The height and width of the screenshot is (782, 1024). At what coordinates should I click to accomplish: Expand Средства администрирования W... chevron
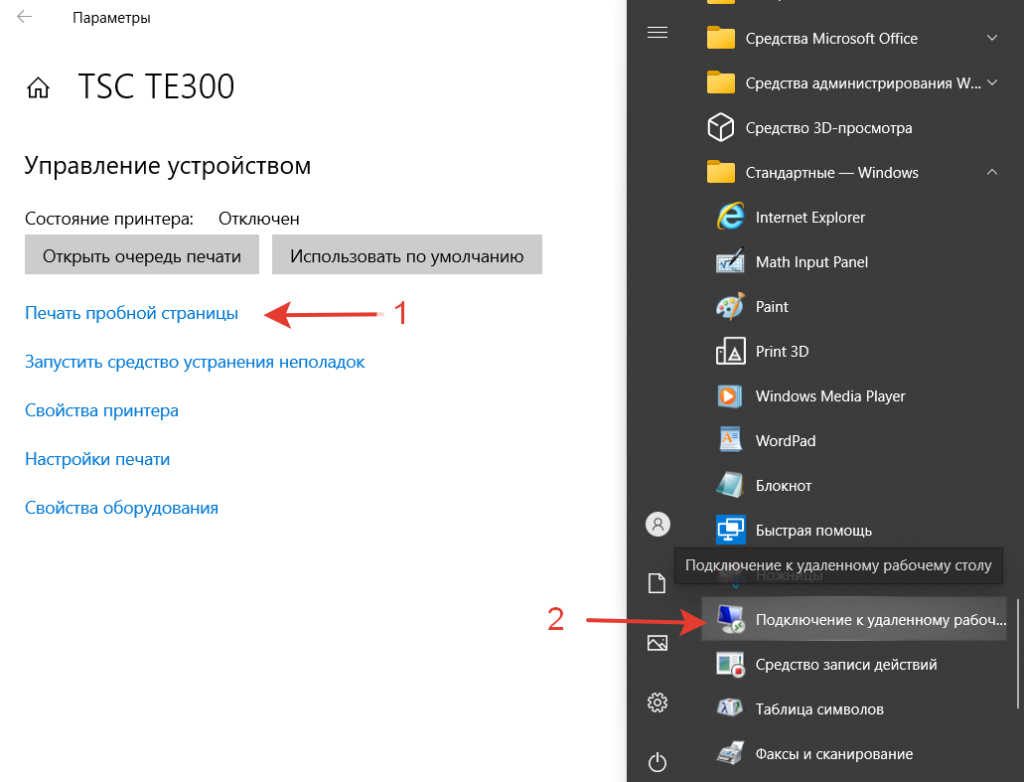tap(992, 82)
